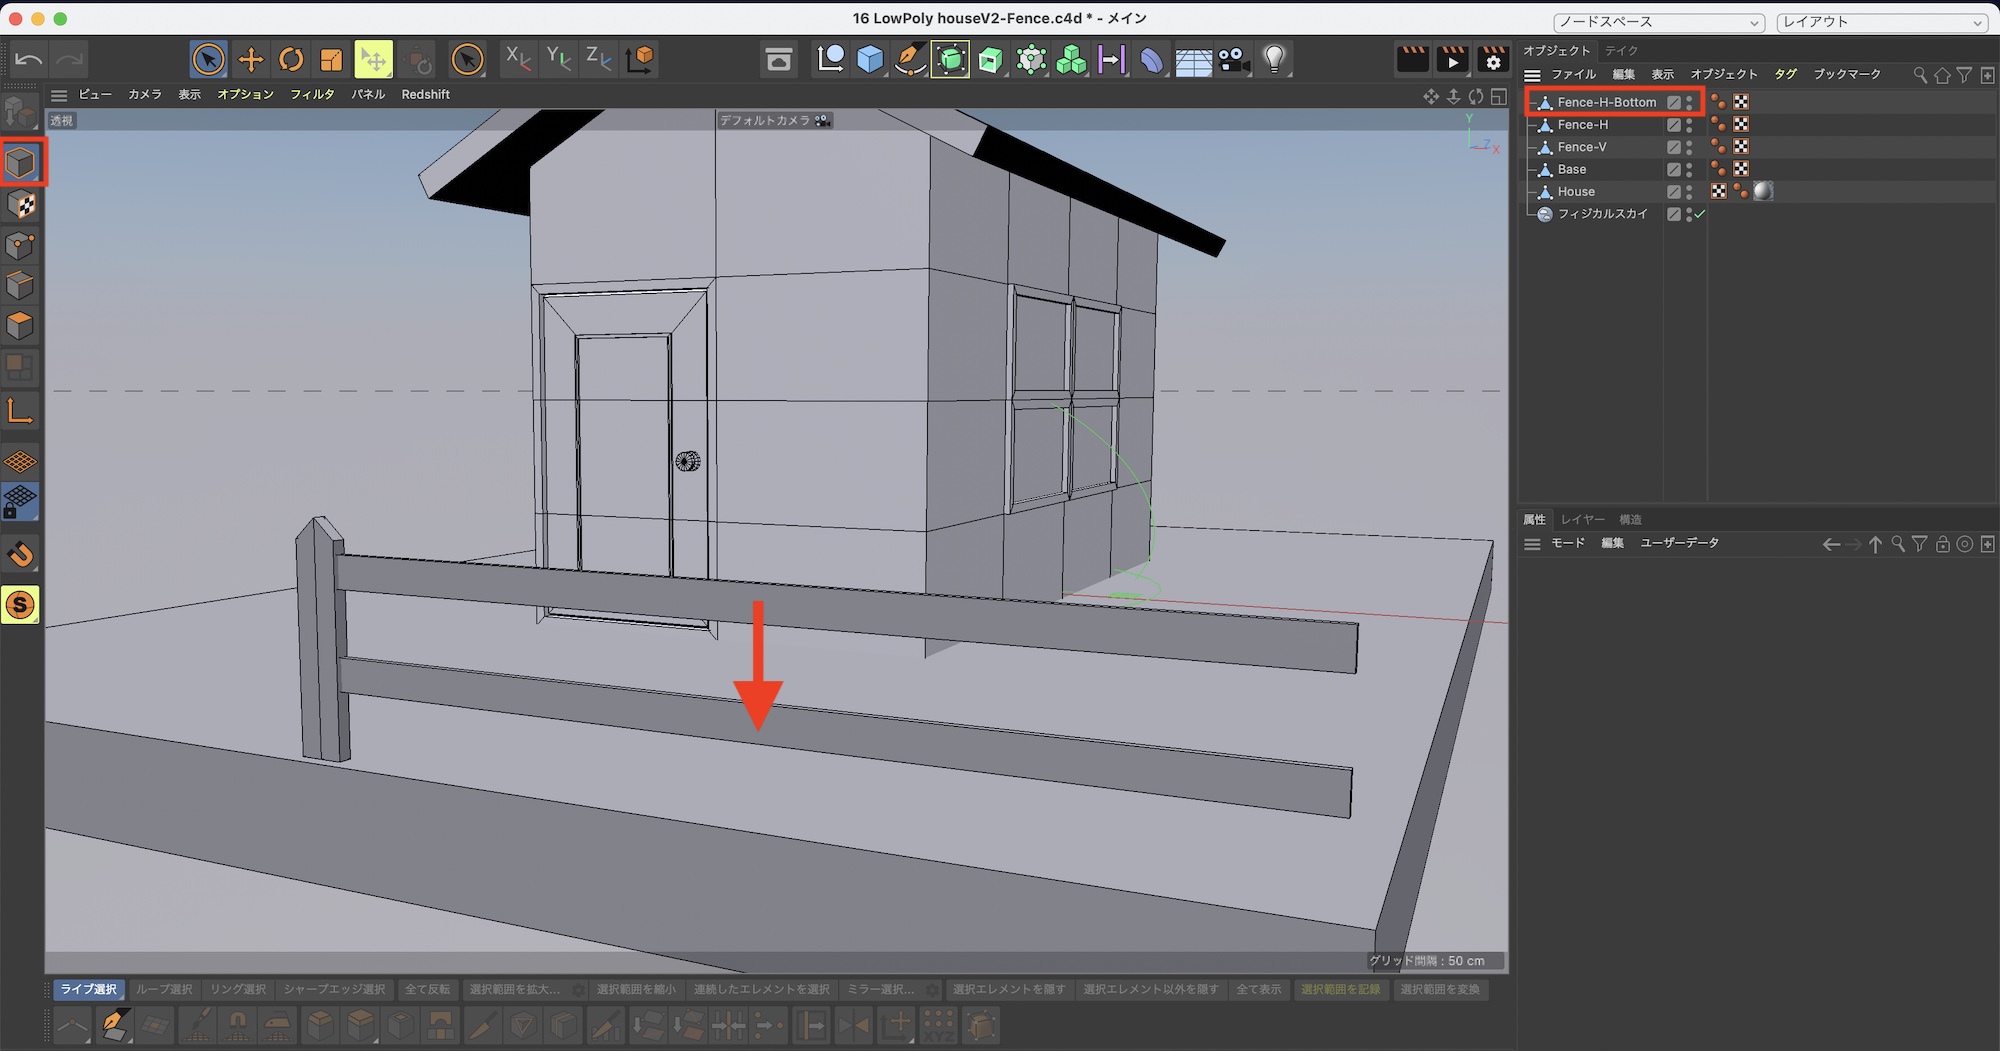The height and width of the screenshot is (1051, 2000).
Task: Toggle X axis lock
Action: (517, 59)
